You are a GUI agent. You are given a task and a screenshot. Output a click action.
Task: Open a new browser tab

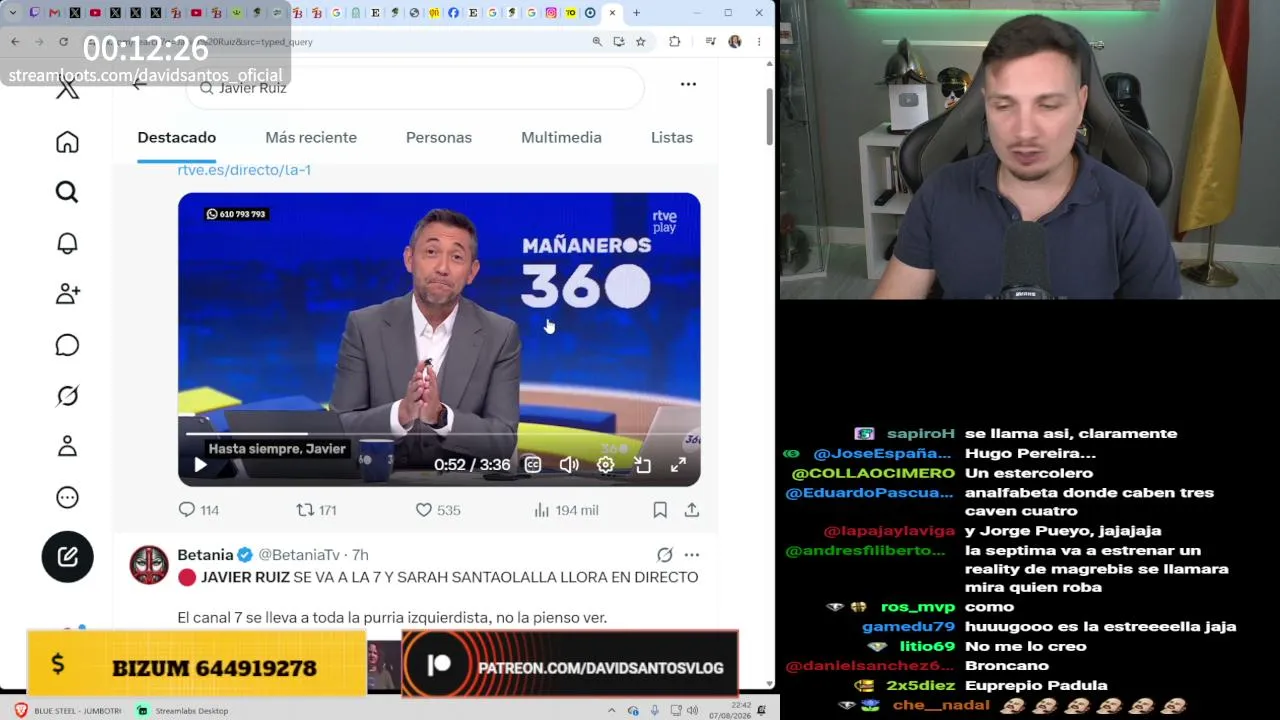tap(636, 13)
